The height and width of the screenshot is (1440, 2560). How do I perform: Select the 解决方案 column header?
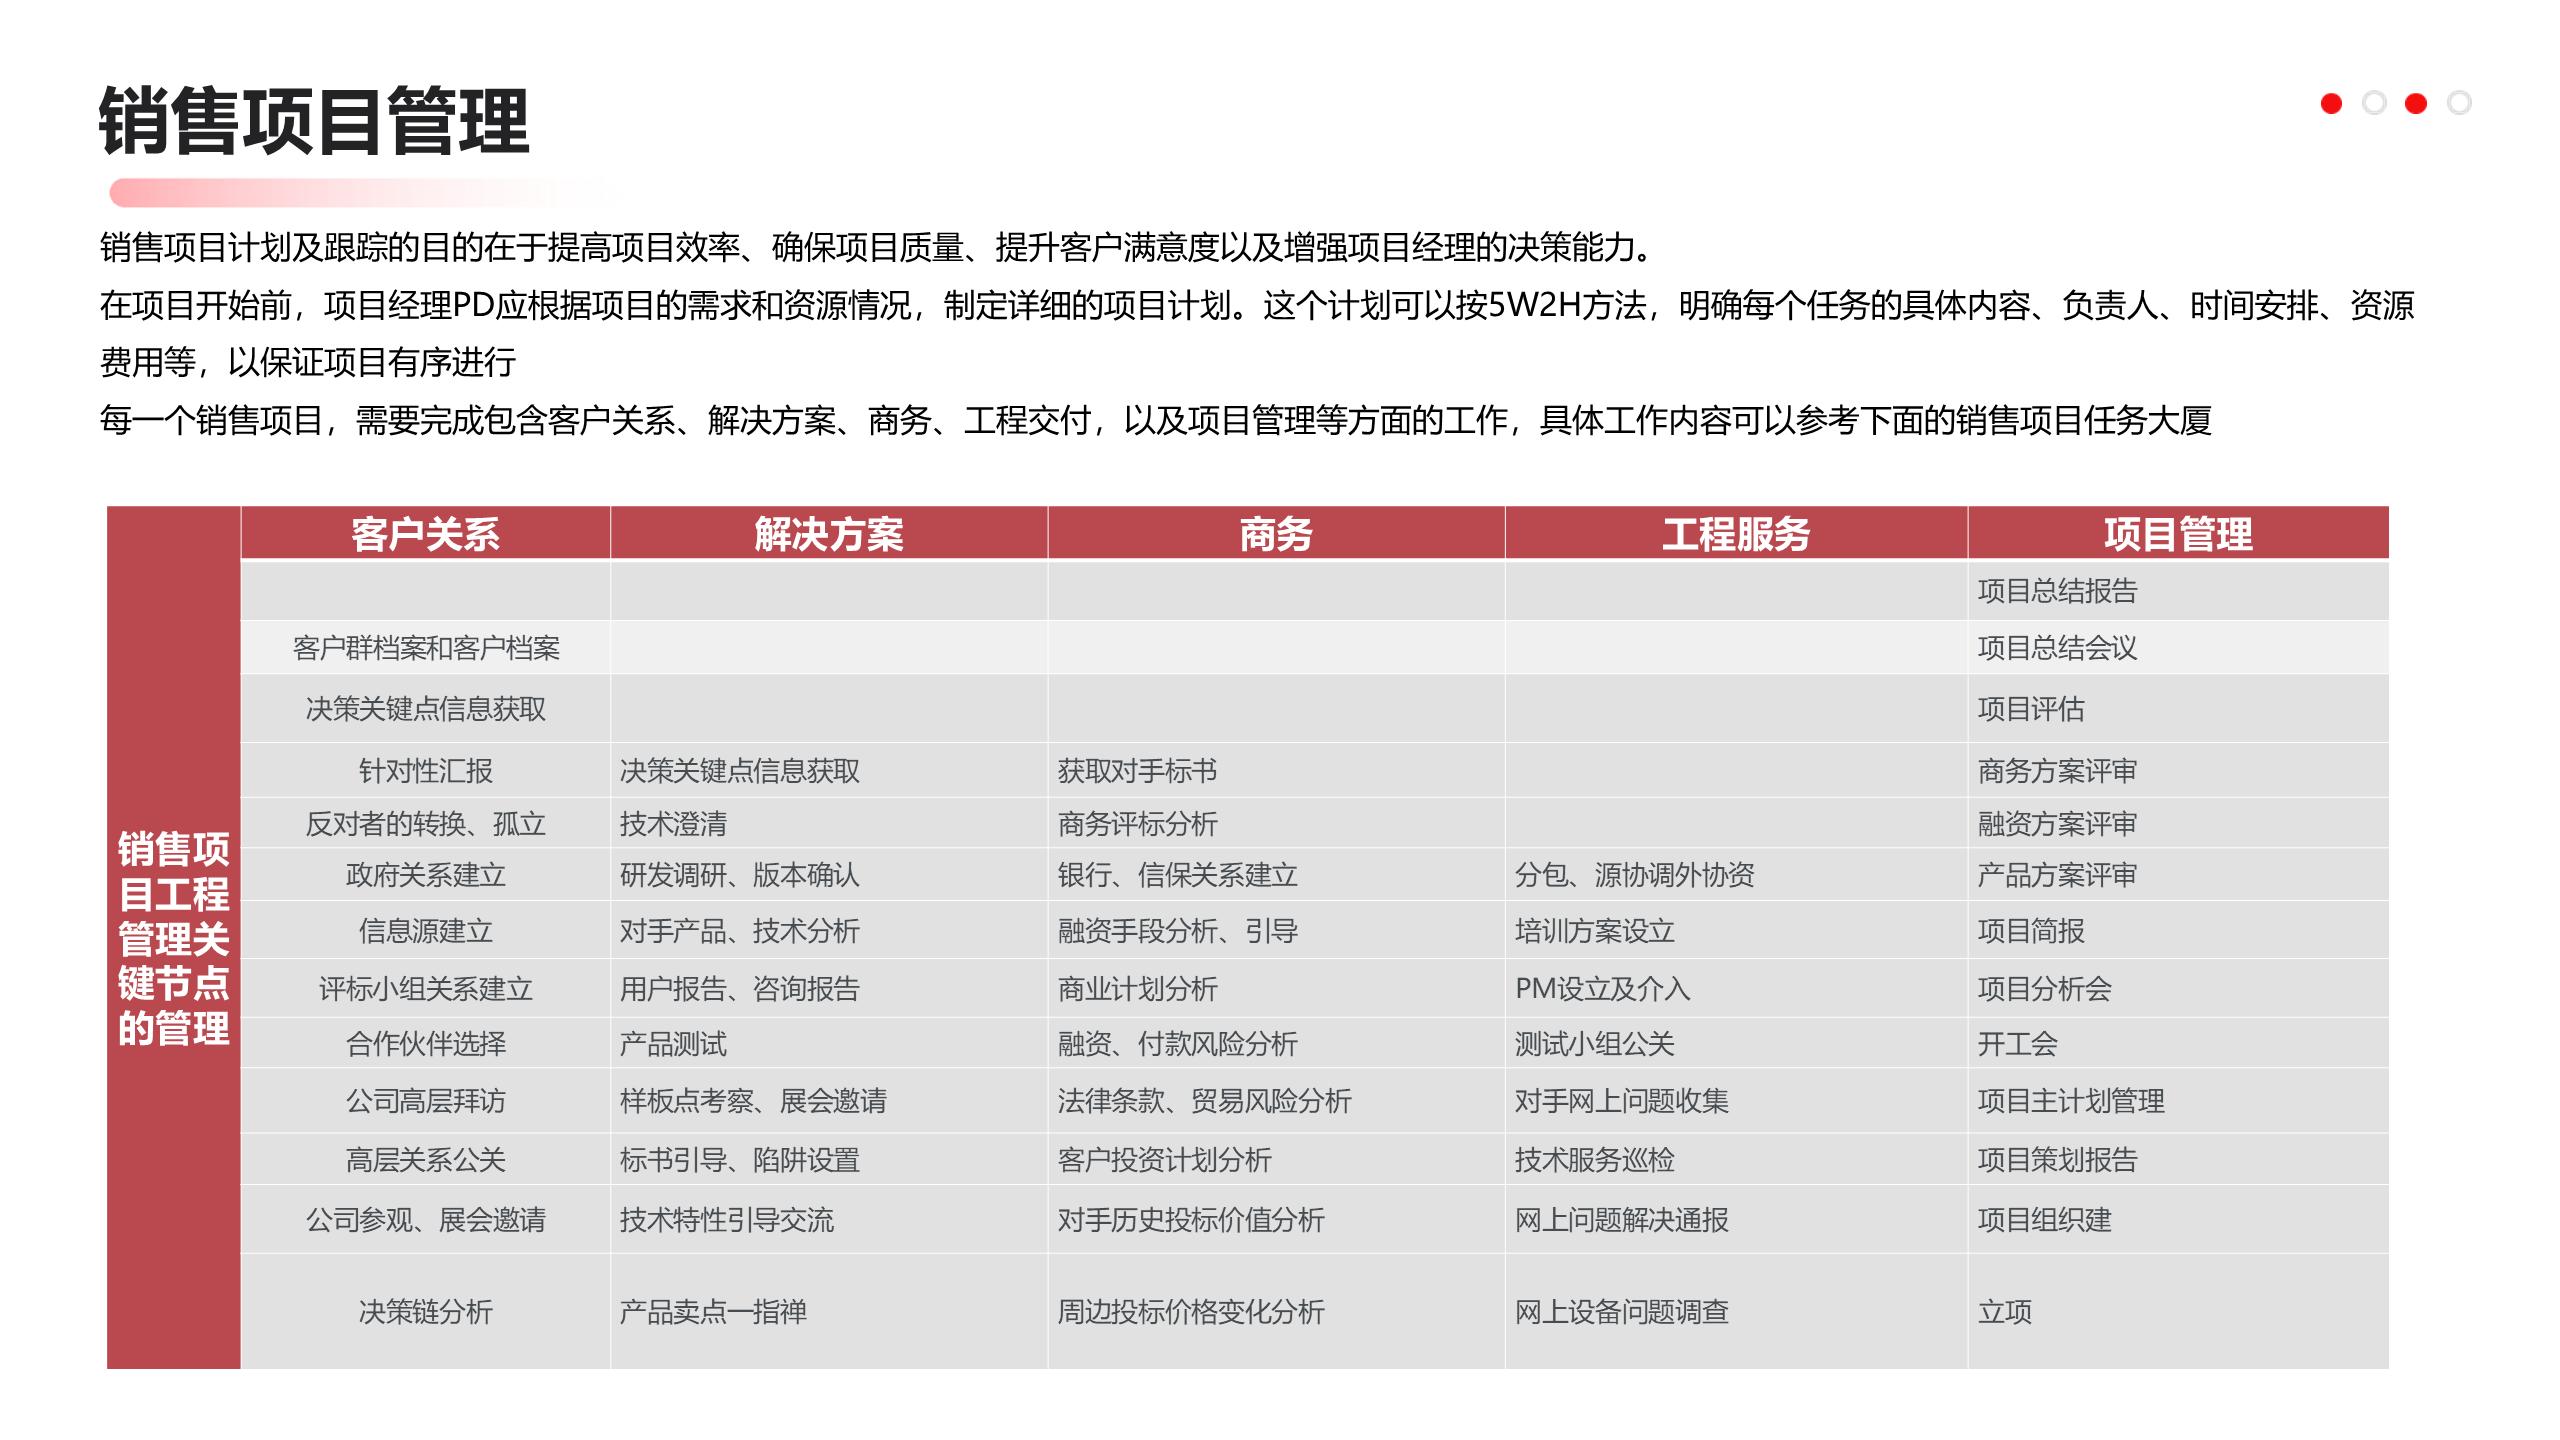coord(828,534)
